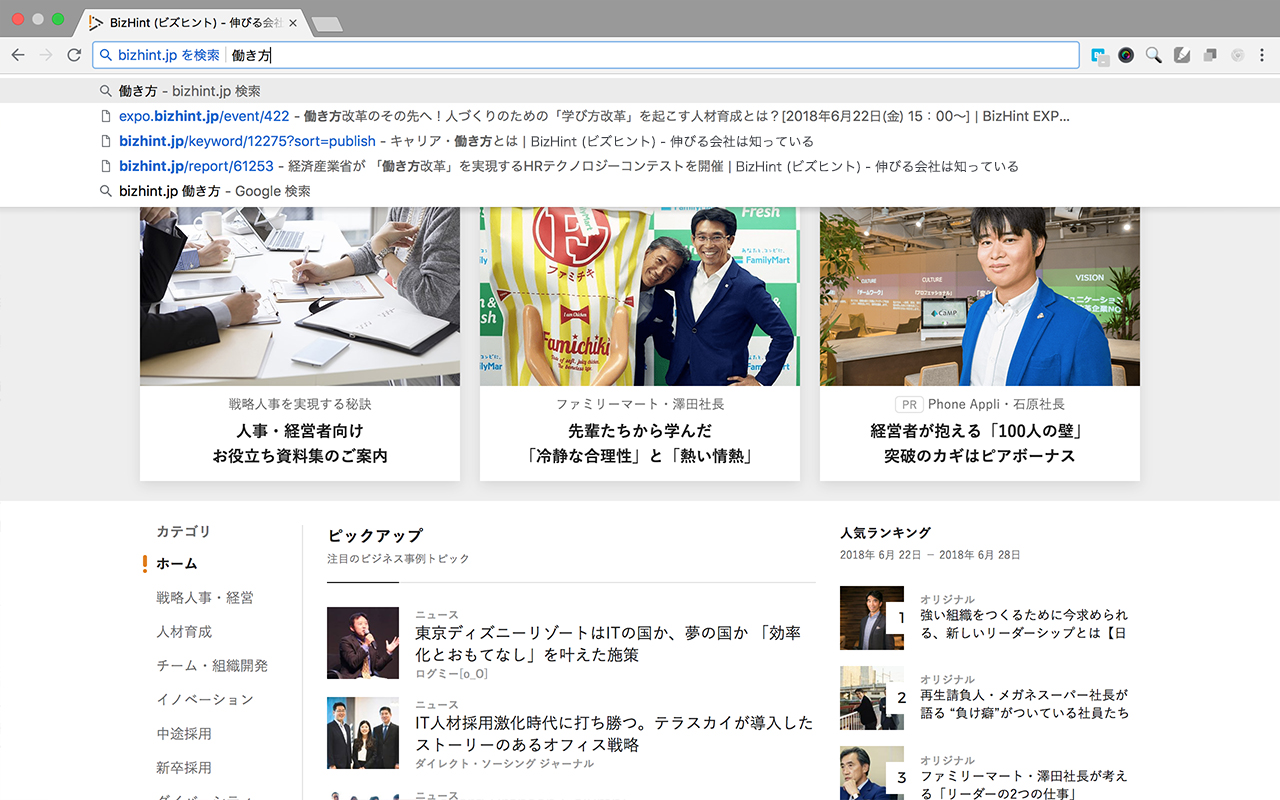Click the PR badge on Phone Appli card
Image resolution: width=1280 pixels, height=800 pixels.
coord(908,404)
